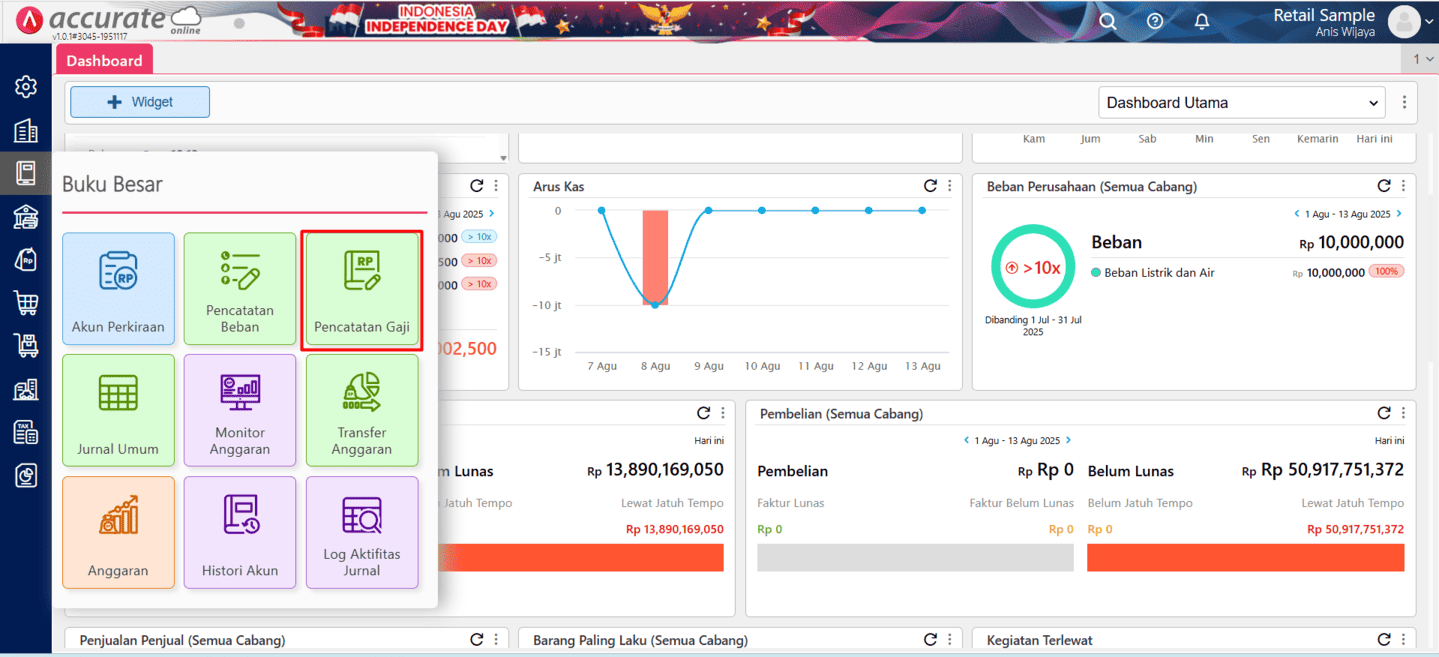1439x657 pixels.
Task: Go to next period in Pembelian widget
Action: tap(1068, 440)
